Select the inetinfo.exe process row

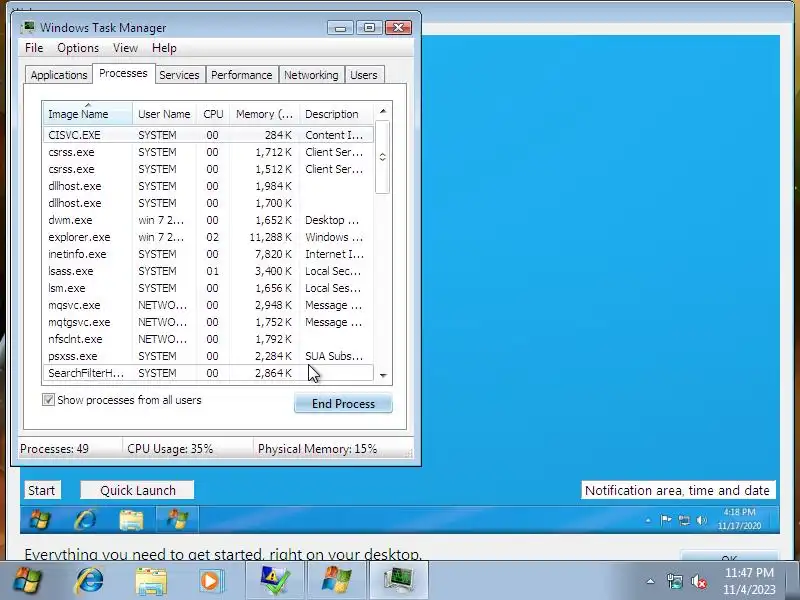(208, 254)
